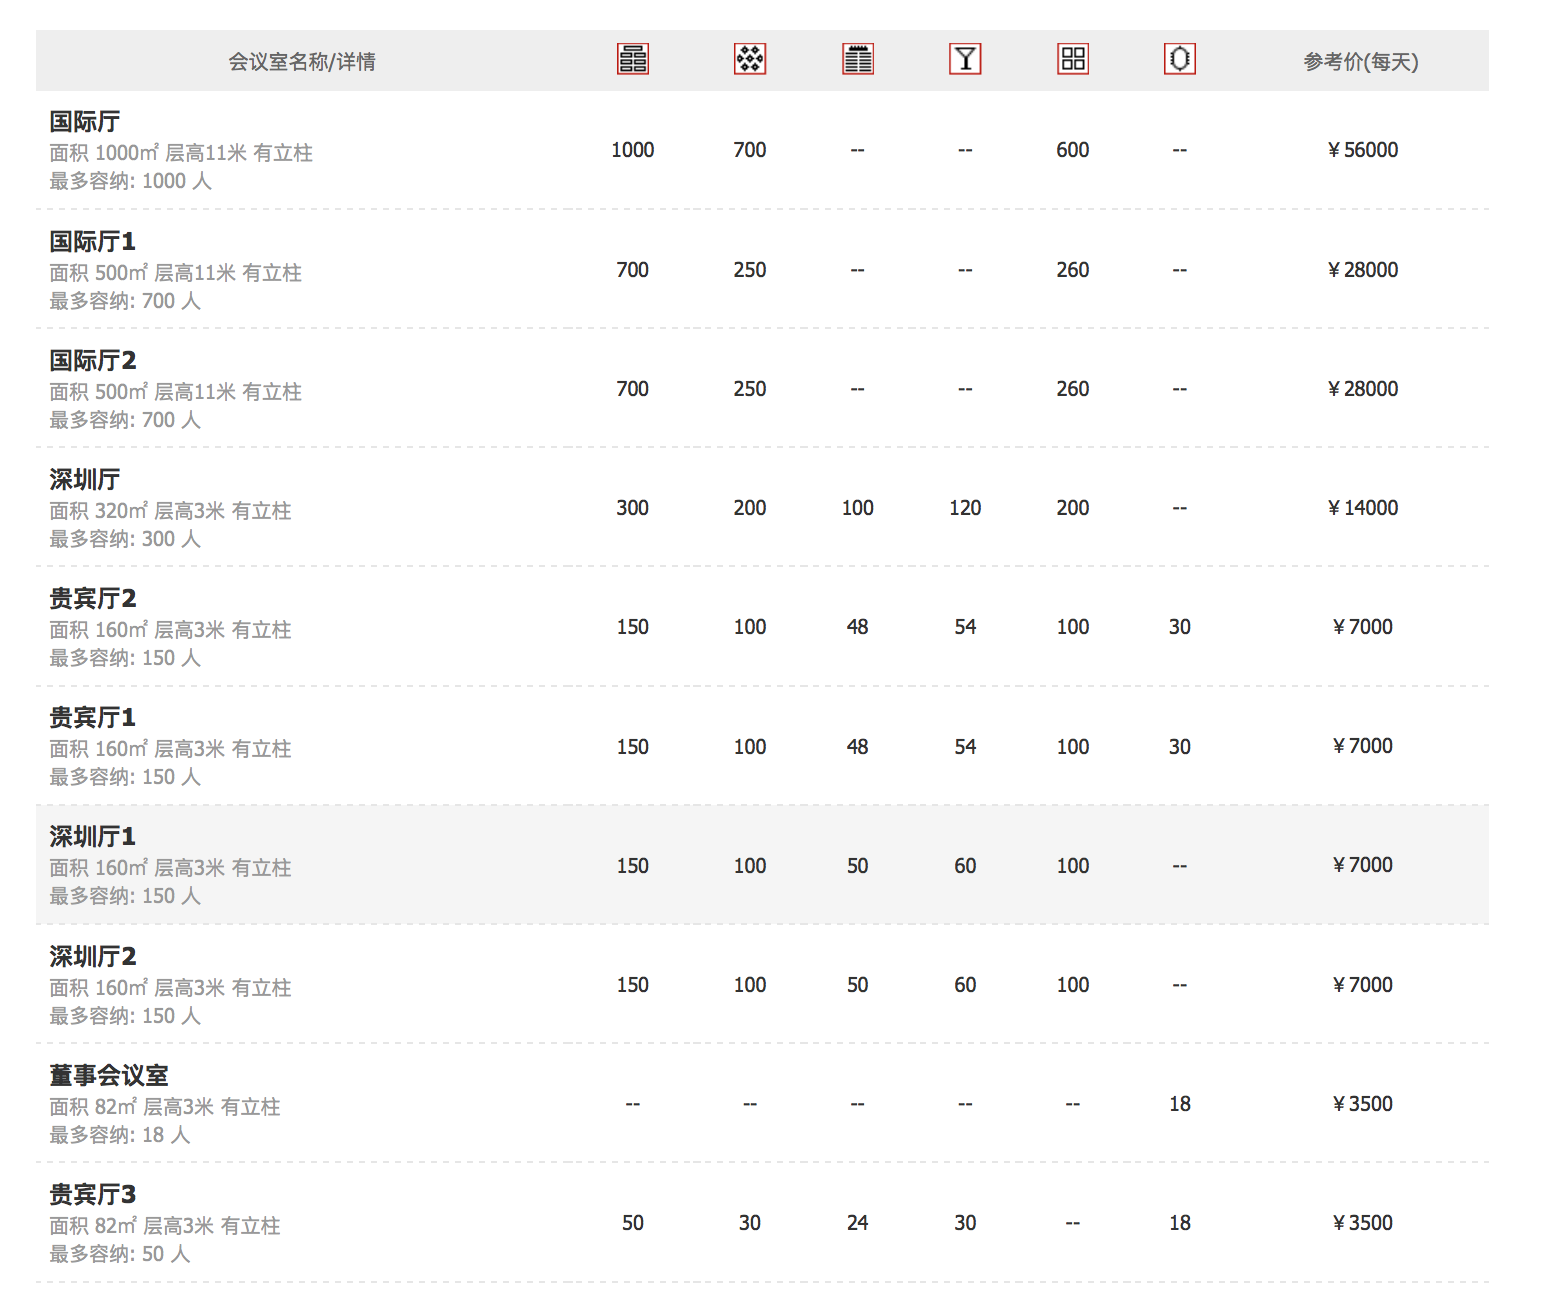Viewport: 1558px width, 1316px height.
Task: Click the value 600 in 国际厅 row
Action: point(1073,150)
